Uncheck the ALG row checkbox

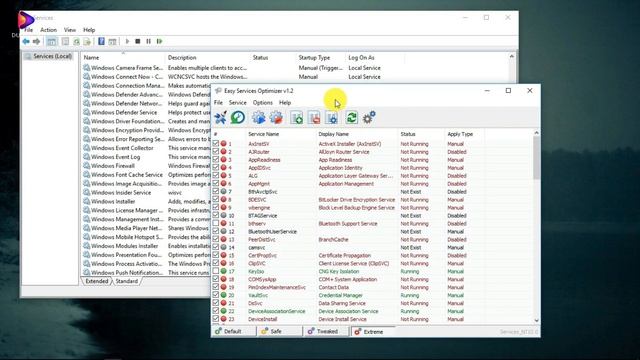(x=216, y=176)
